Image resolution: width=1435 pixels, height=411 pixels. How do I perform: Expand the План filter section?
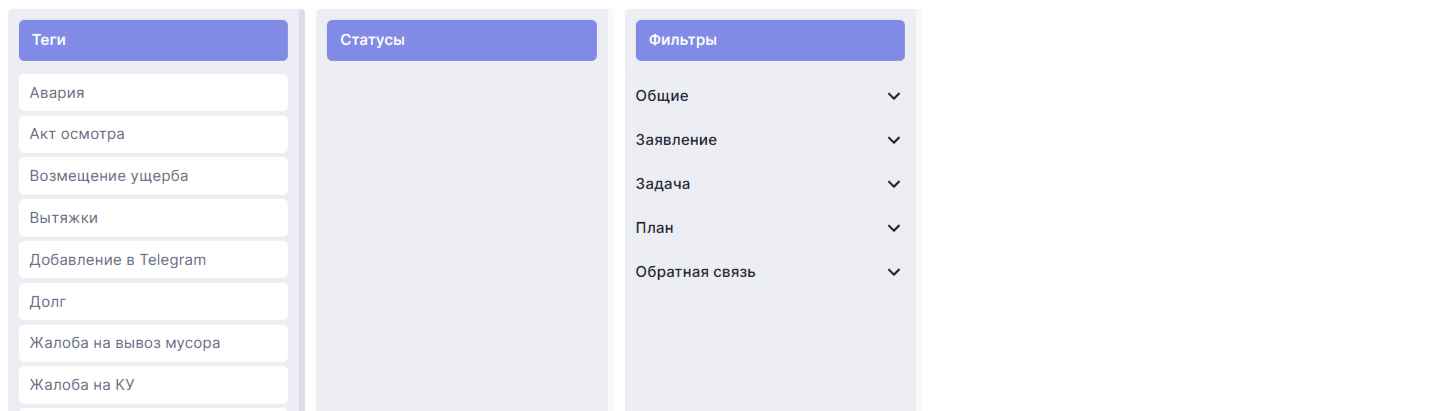pyautogui.click(x=655, y=228)
